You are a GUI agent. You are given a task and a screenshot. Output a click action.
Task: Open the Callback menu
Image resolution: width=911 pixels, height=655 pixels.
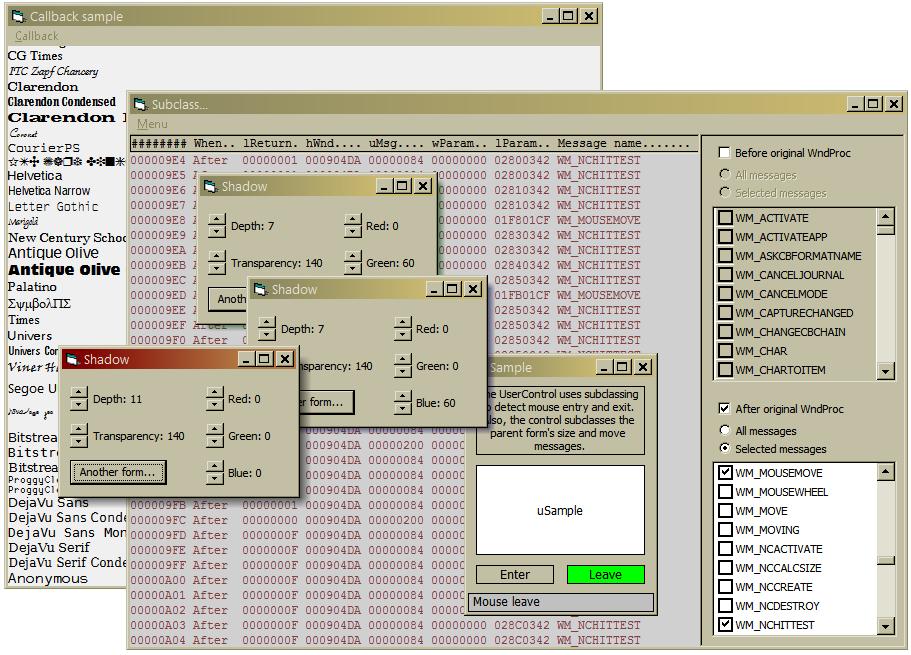36,36
